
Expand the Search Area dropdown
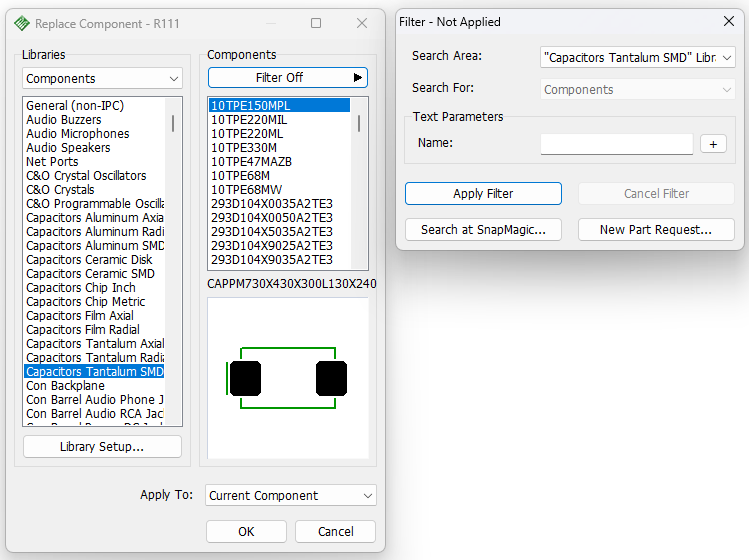638,57
